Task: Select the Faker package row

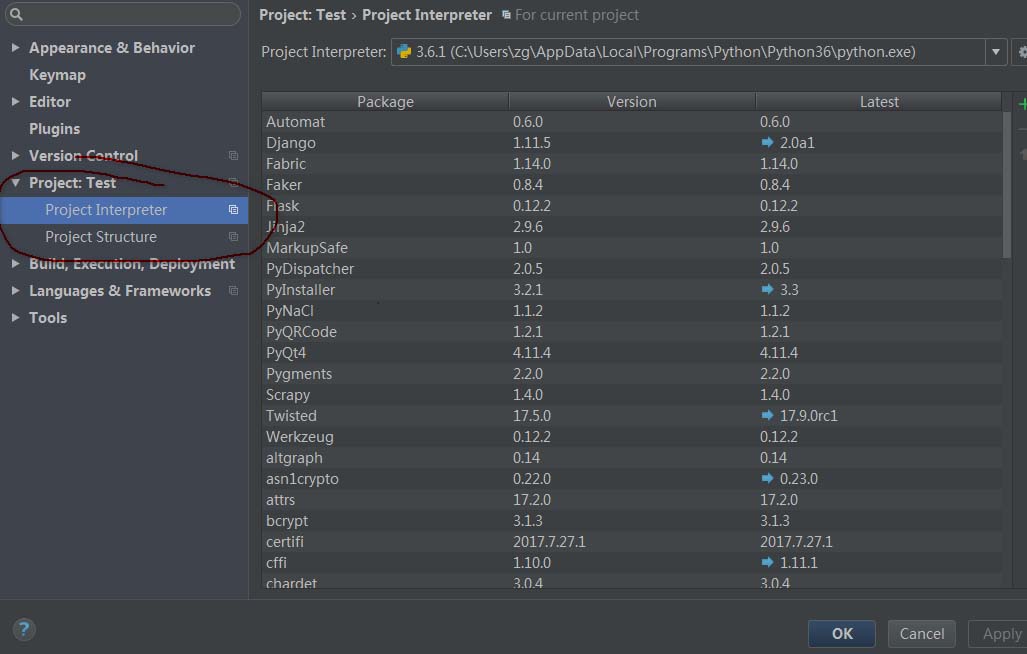Action: 631,185
